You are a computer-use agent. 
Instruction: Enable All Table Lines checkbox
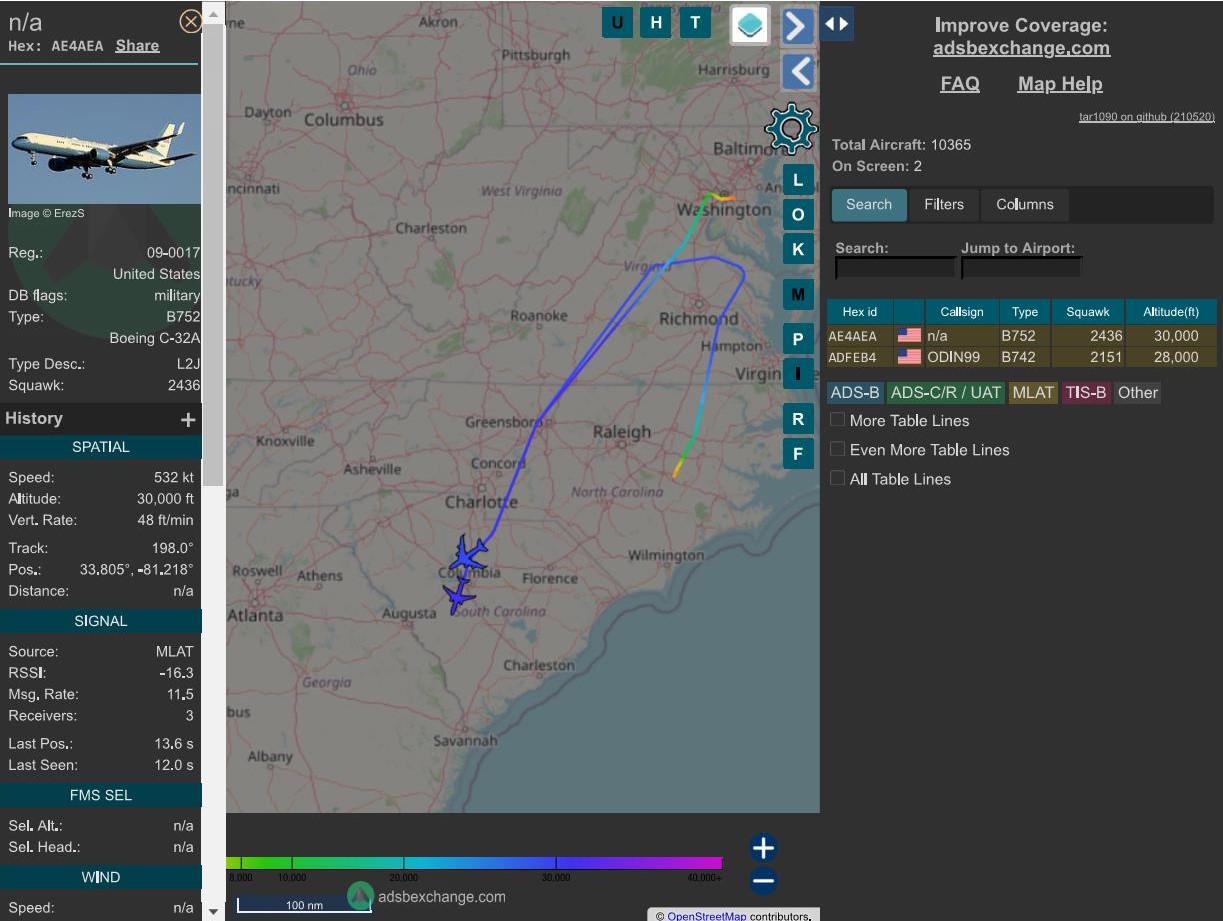(x=838, y=478)
